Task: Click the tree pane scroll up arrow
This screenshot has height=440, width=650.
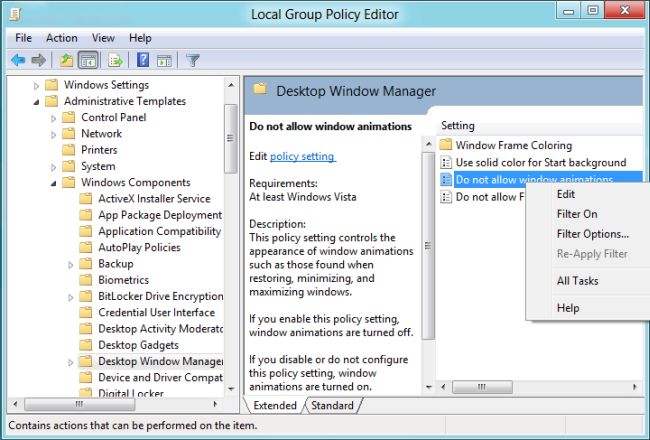Action: (x=231, y=85)
